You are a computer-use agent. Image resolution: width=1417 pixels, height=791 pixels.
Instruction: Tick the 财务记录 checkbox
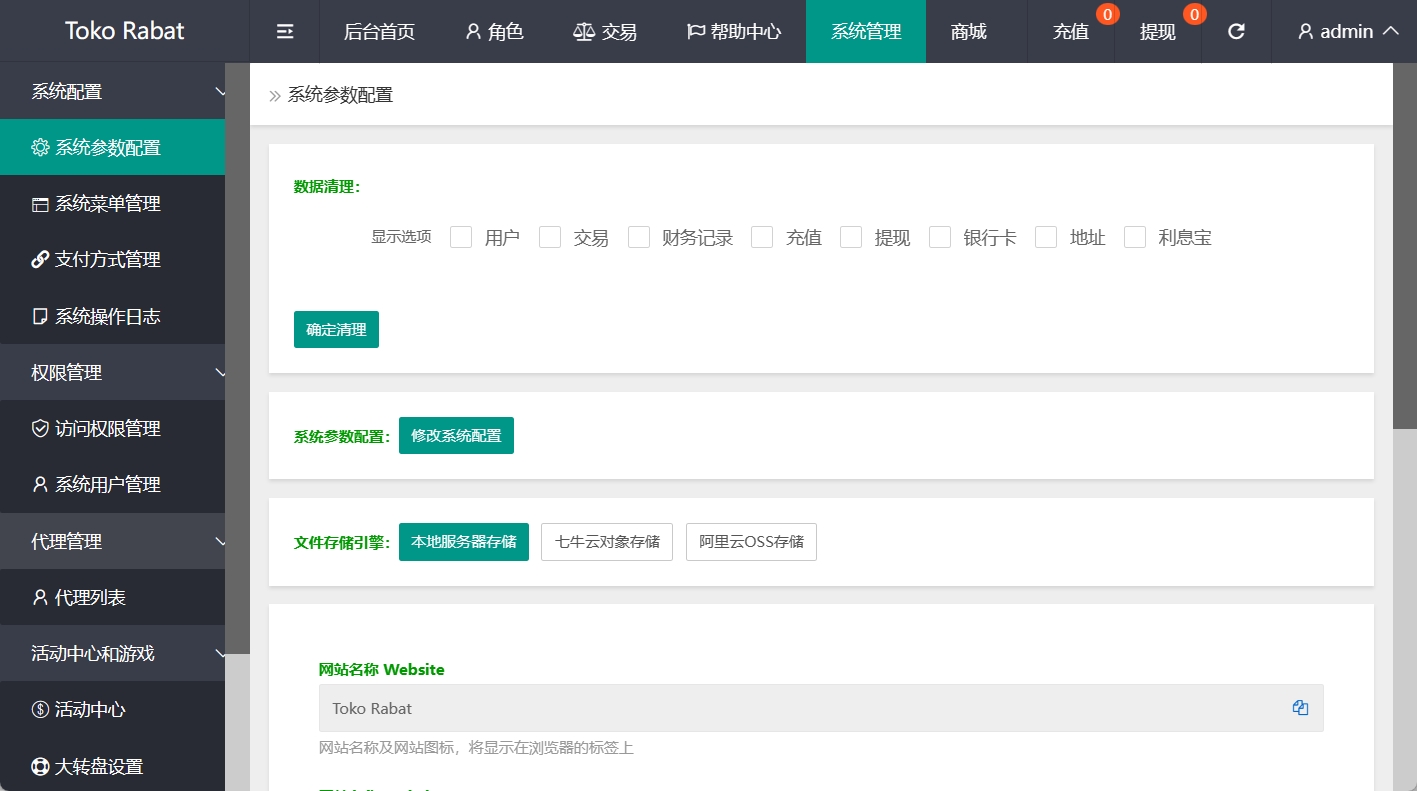[639, 237]
